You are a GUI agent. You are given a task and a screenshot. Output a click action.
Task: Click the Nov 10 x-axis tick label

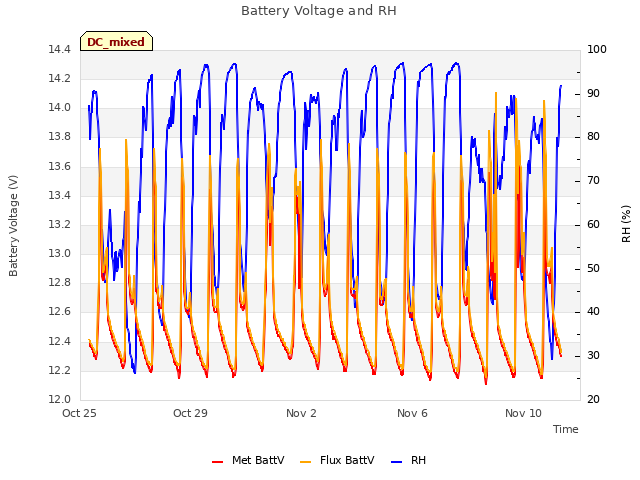click(523, 413)
